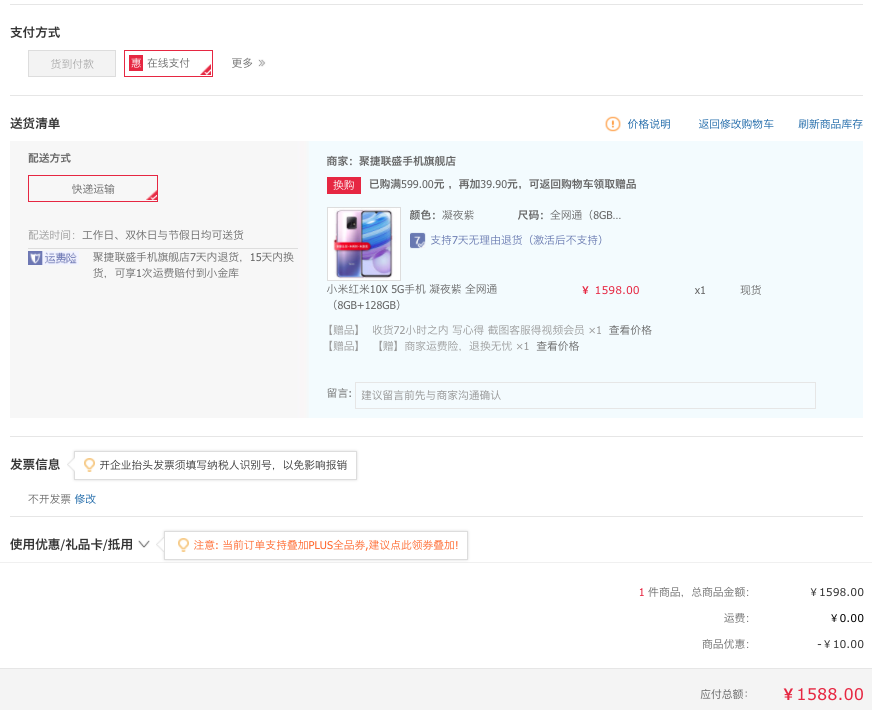Click lightbulb icon in invoice tip
Viewport: 872px width, 710px height.
tap(88, 465)
